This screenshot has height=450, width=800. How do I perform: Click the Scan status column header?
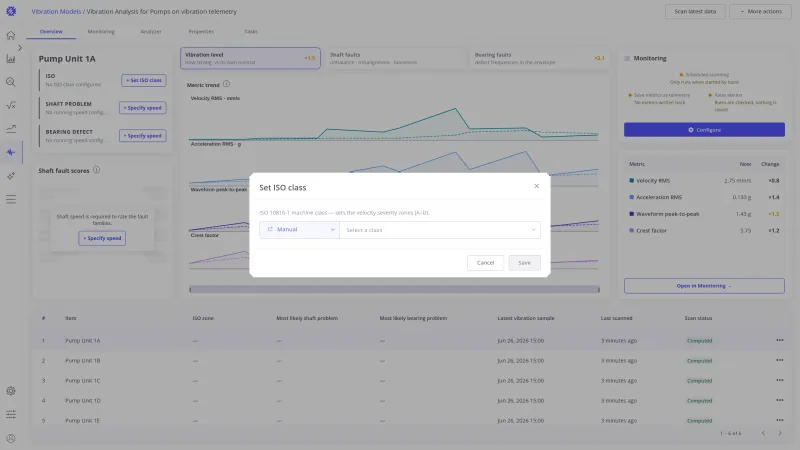(x=698, y=318)
